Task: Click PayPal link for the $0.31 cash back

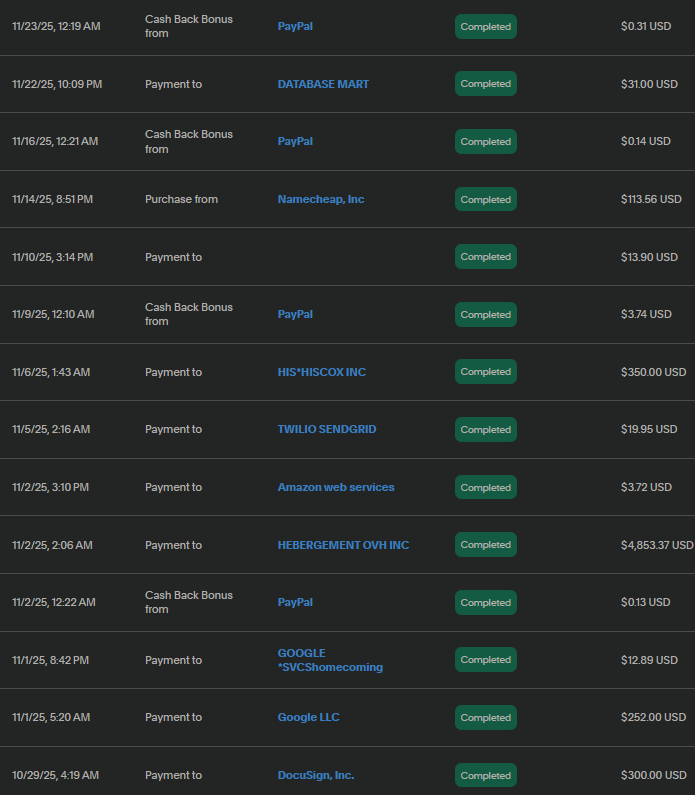Action: (295, 26)
